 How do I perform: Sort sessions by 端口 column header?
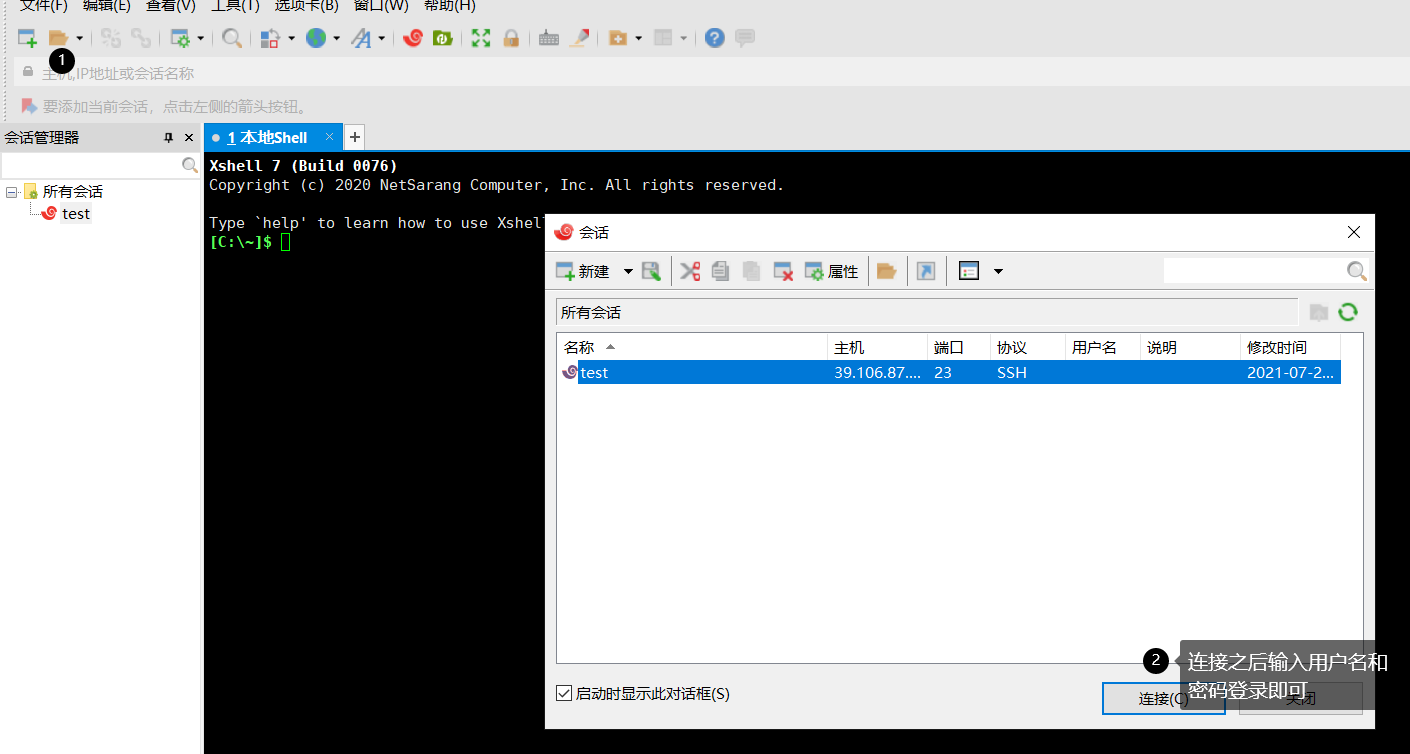pyautogui.click(x=959, y=347)
